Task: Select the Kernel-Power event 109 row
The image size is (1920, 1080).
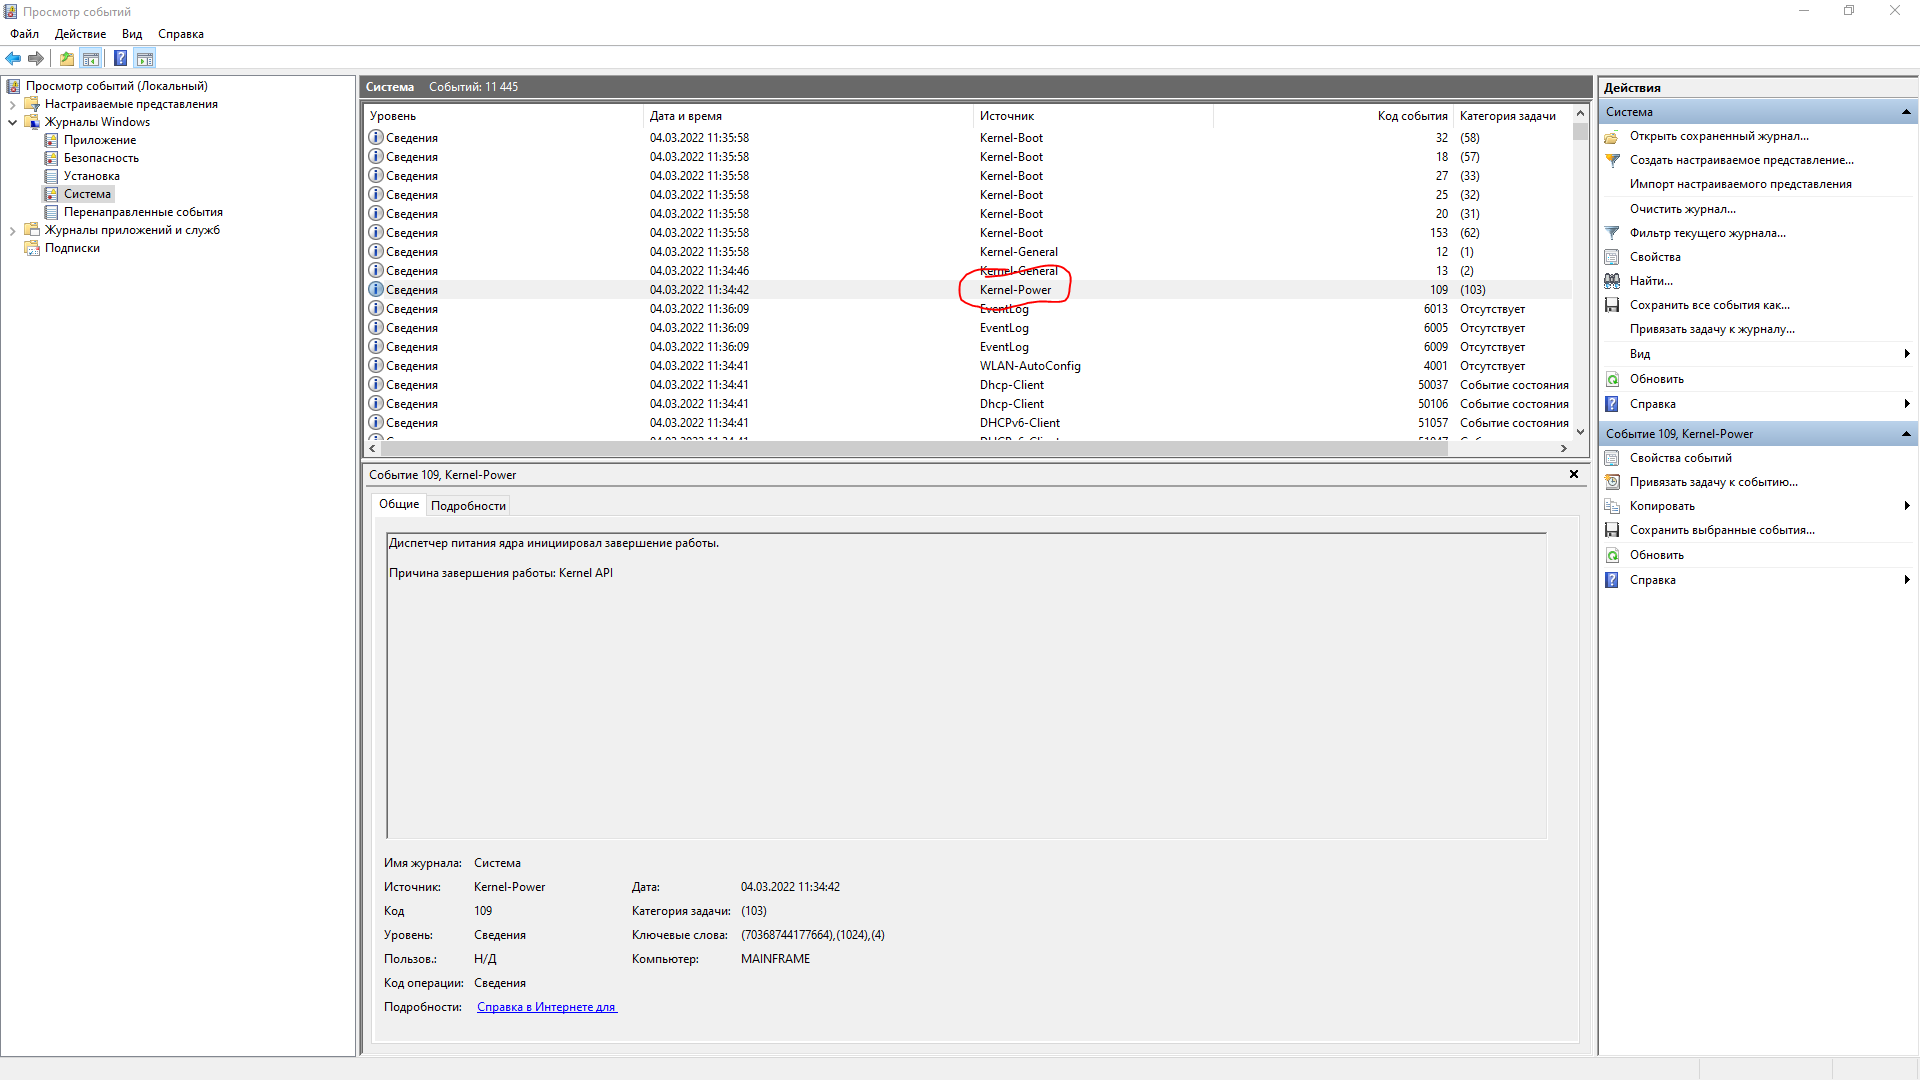Action: point(968,290)
